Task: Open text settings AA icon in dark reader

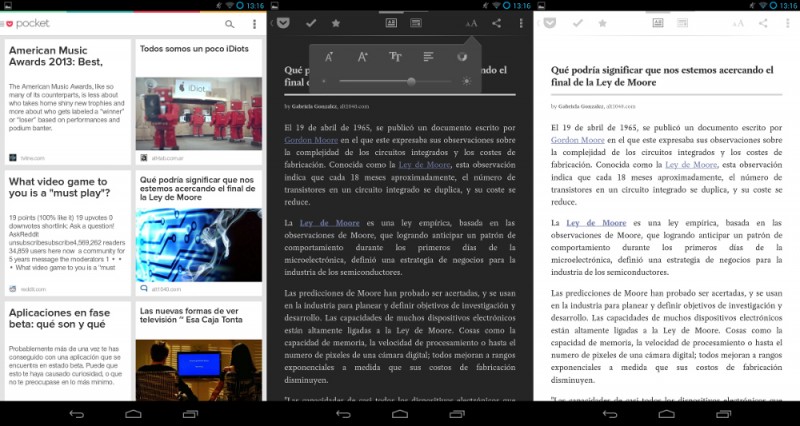Action: pos(471,23)
